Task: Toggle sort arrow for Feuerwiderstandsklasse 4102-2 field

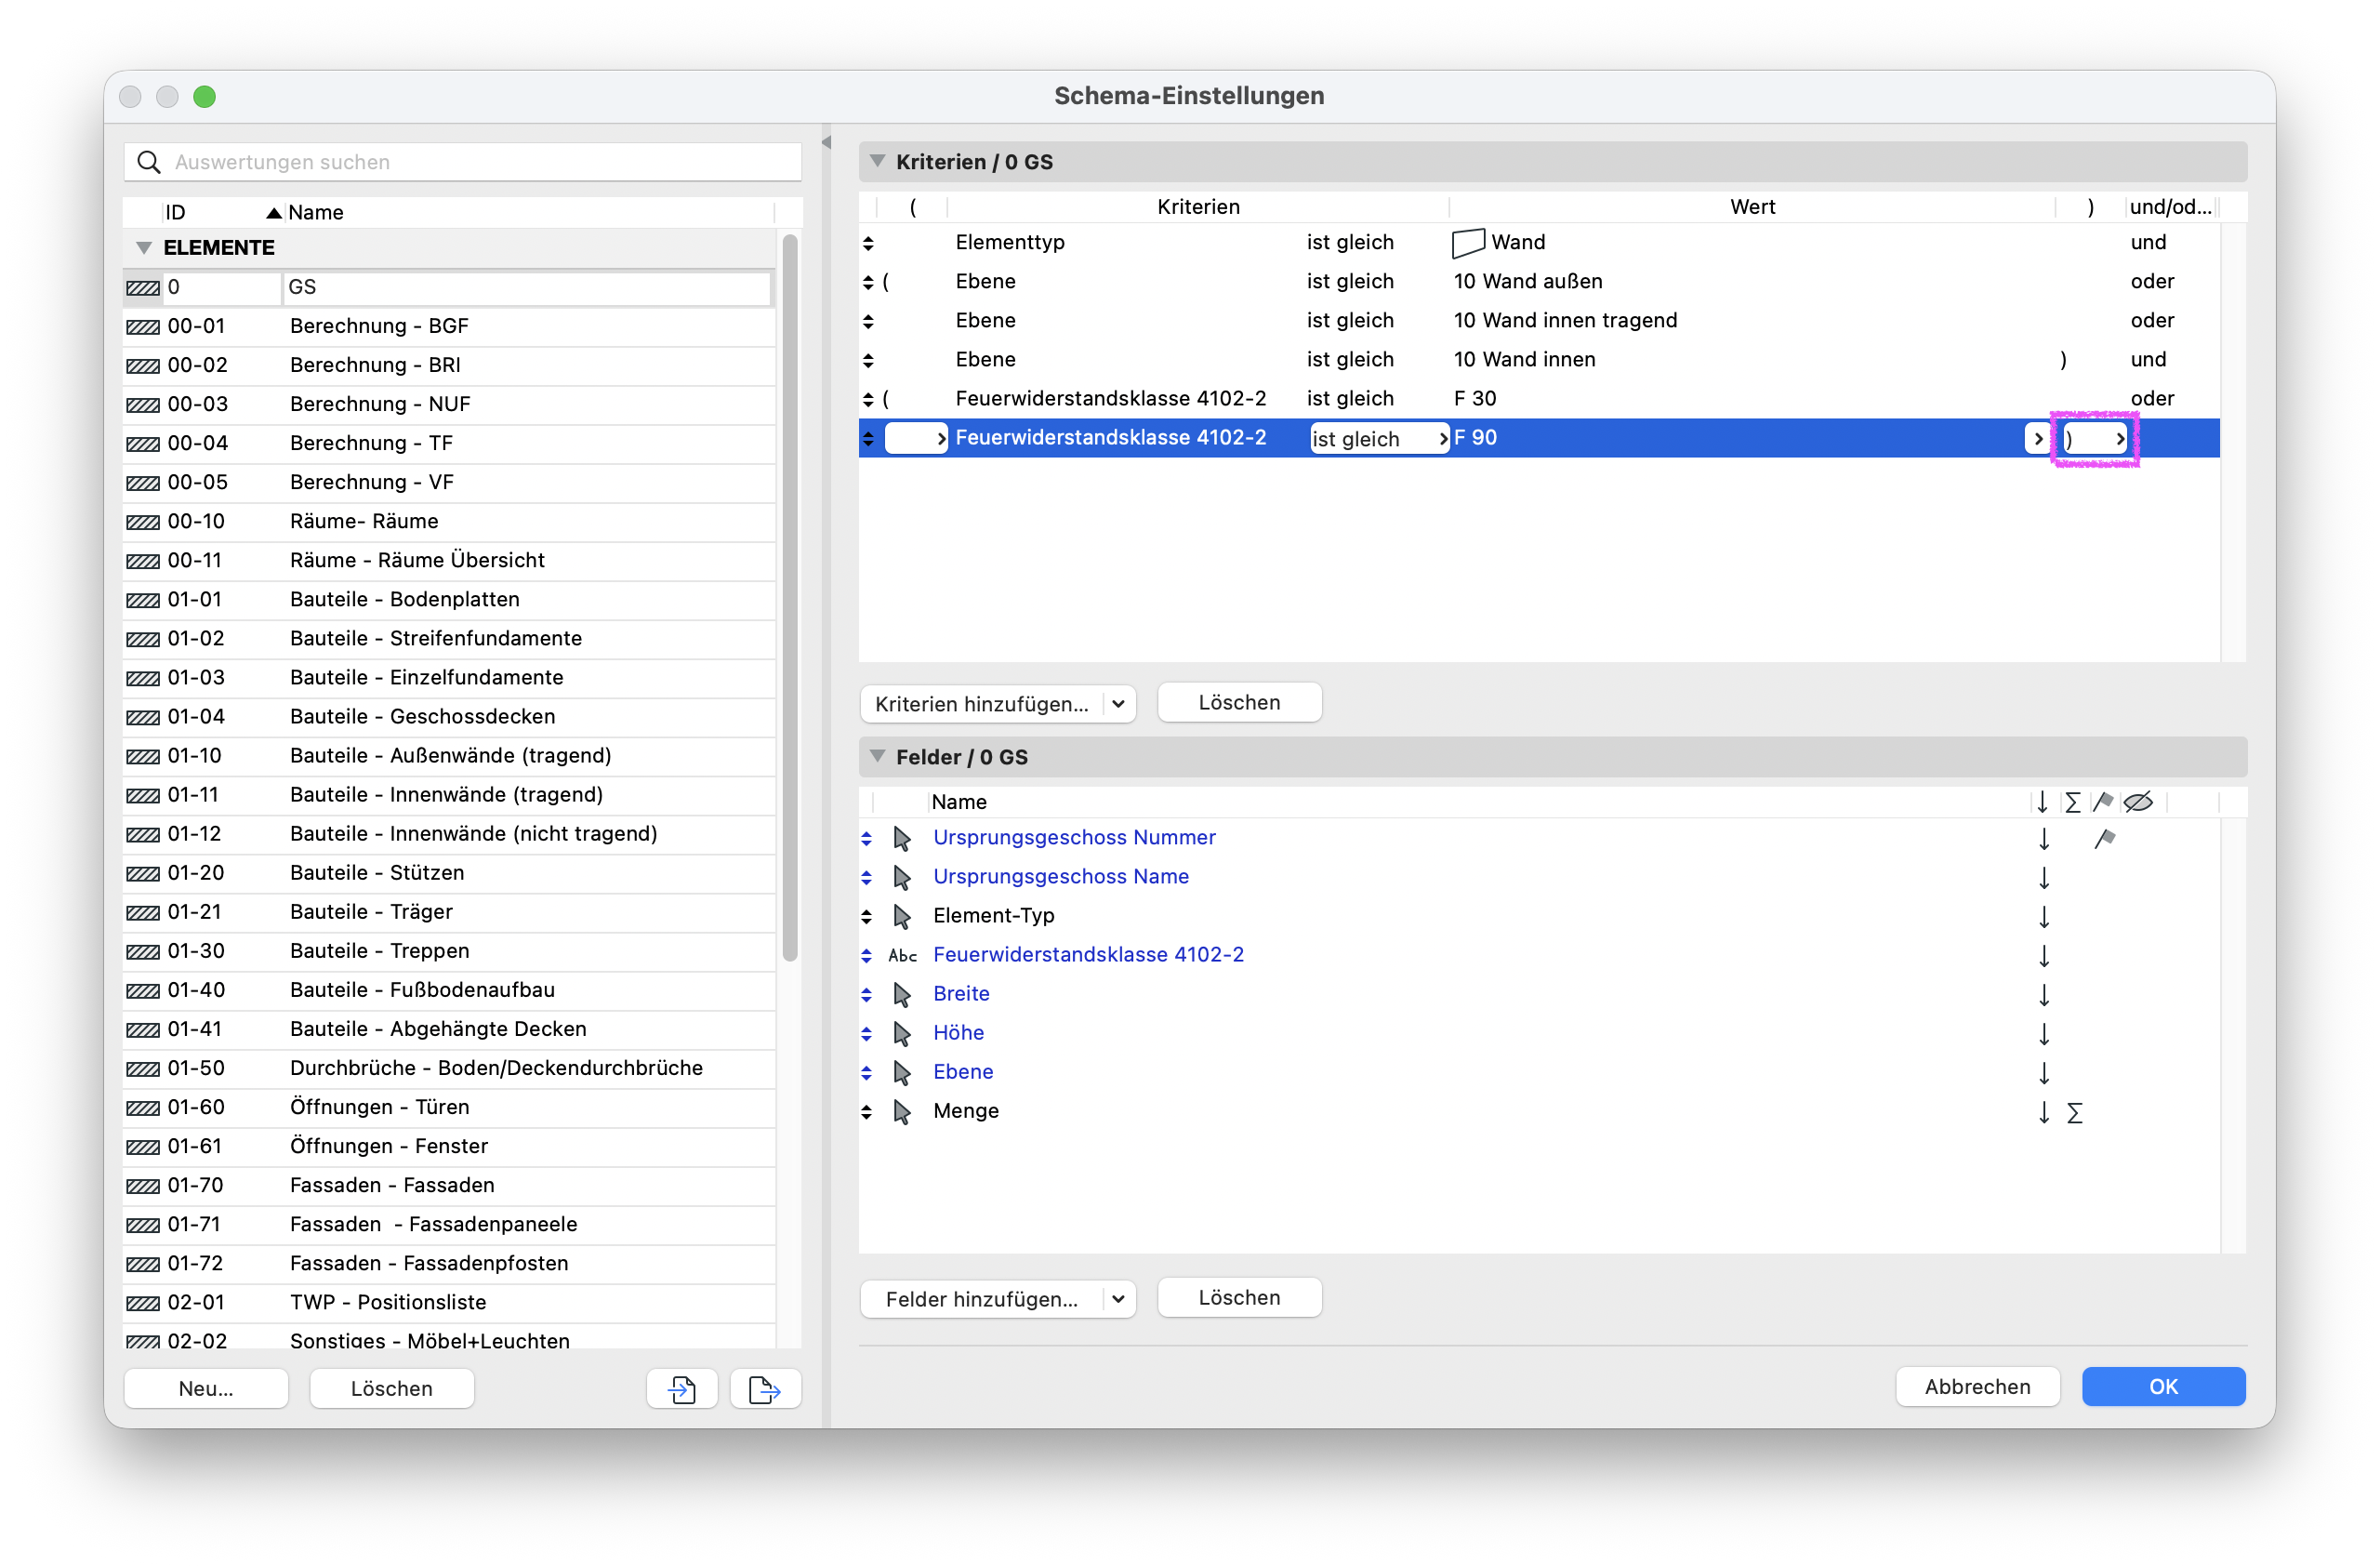Action: (x=2044, y=955)
